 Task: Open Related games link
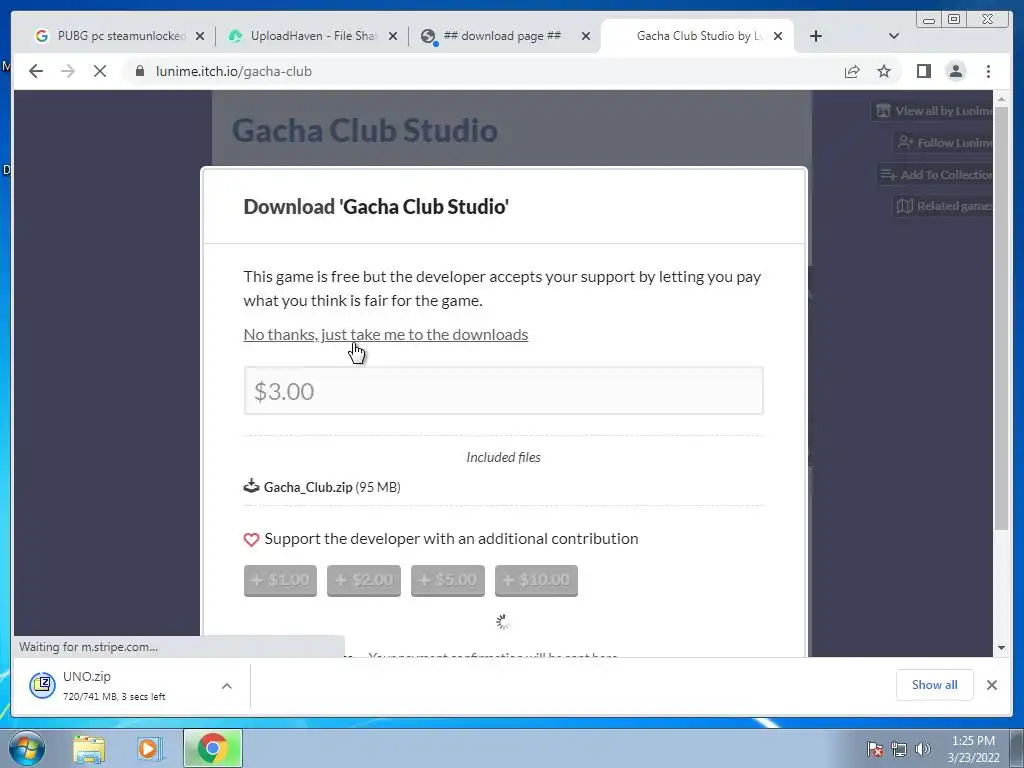[944, 206]
